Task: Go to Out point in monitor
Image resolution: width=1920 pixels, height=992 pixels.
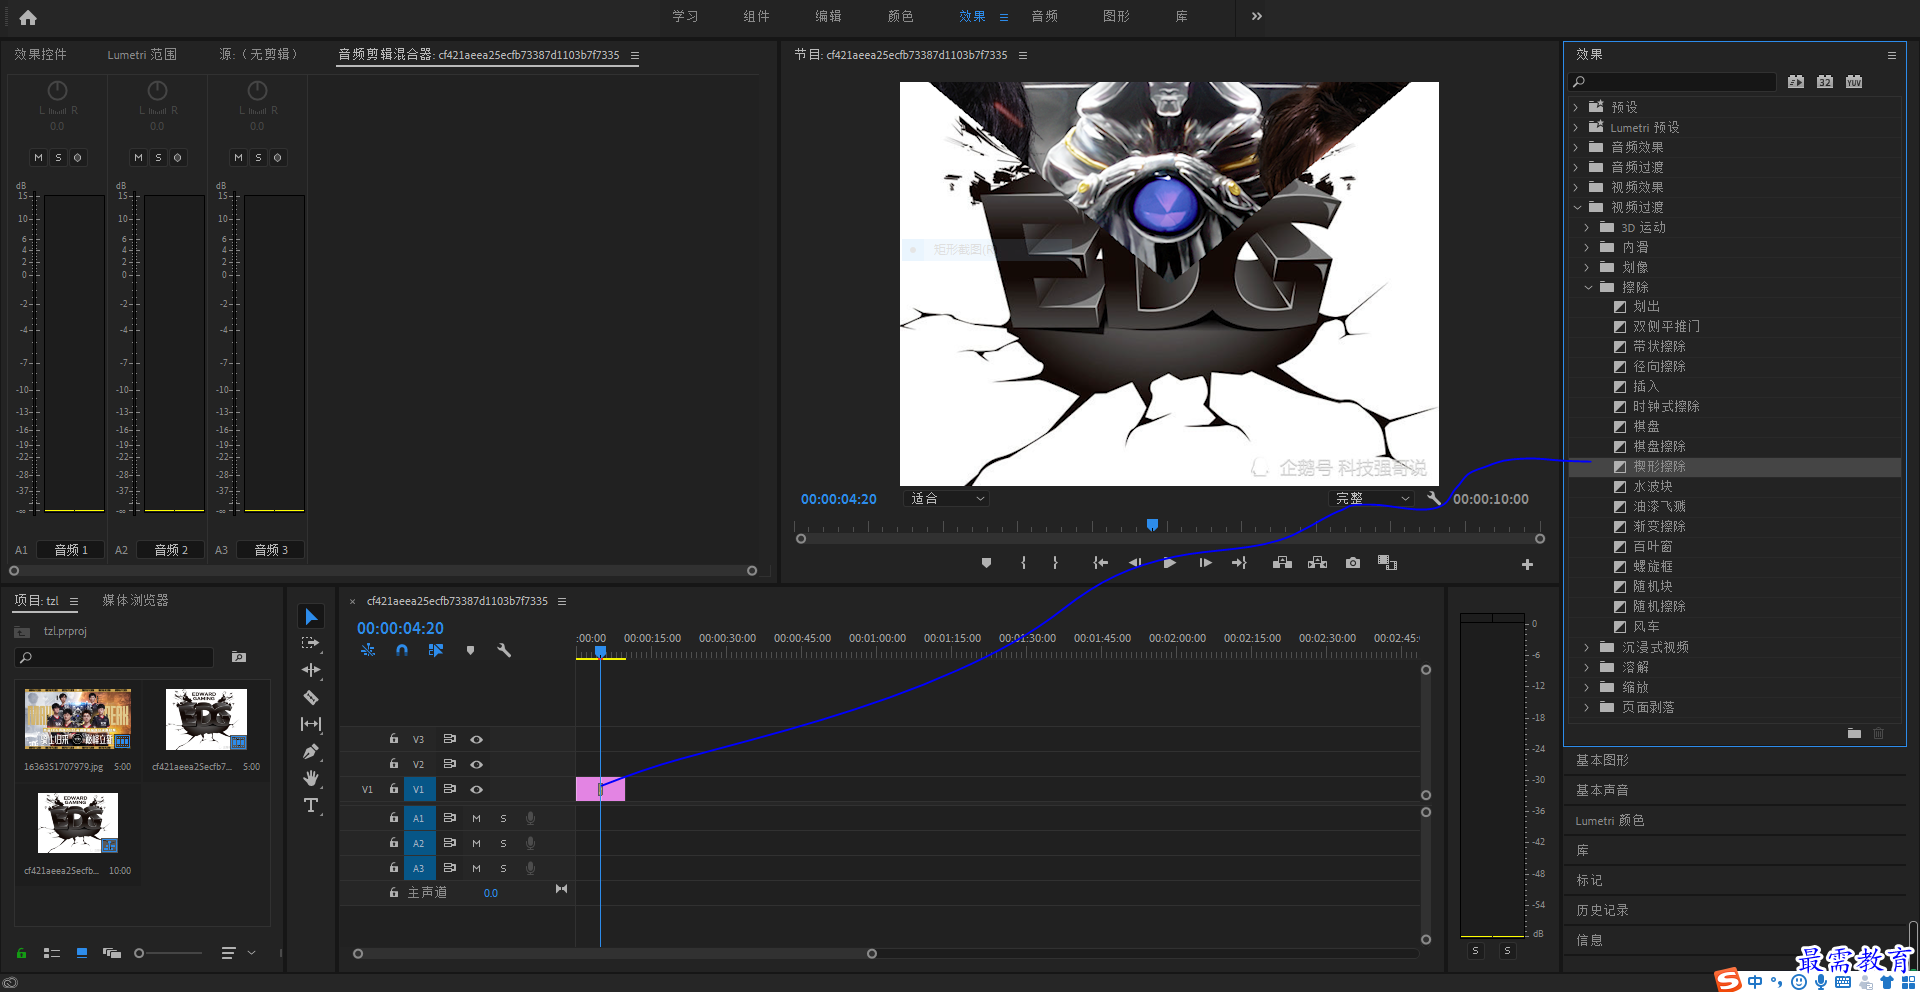Action: (x=1239, y=563)
